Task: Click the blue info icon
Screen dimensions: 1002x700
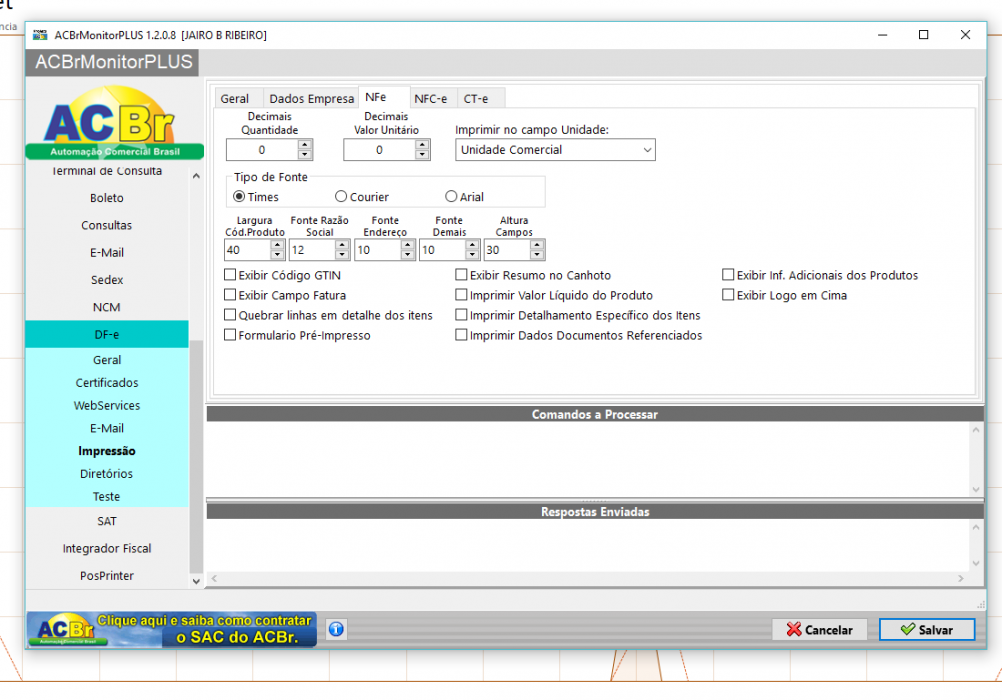Action: pyautogui.click(x=336, y=629)
